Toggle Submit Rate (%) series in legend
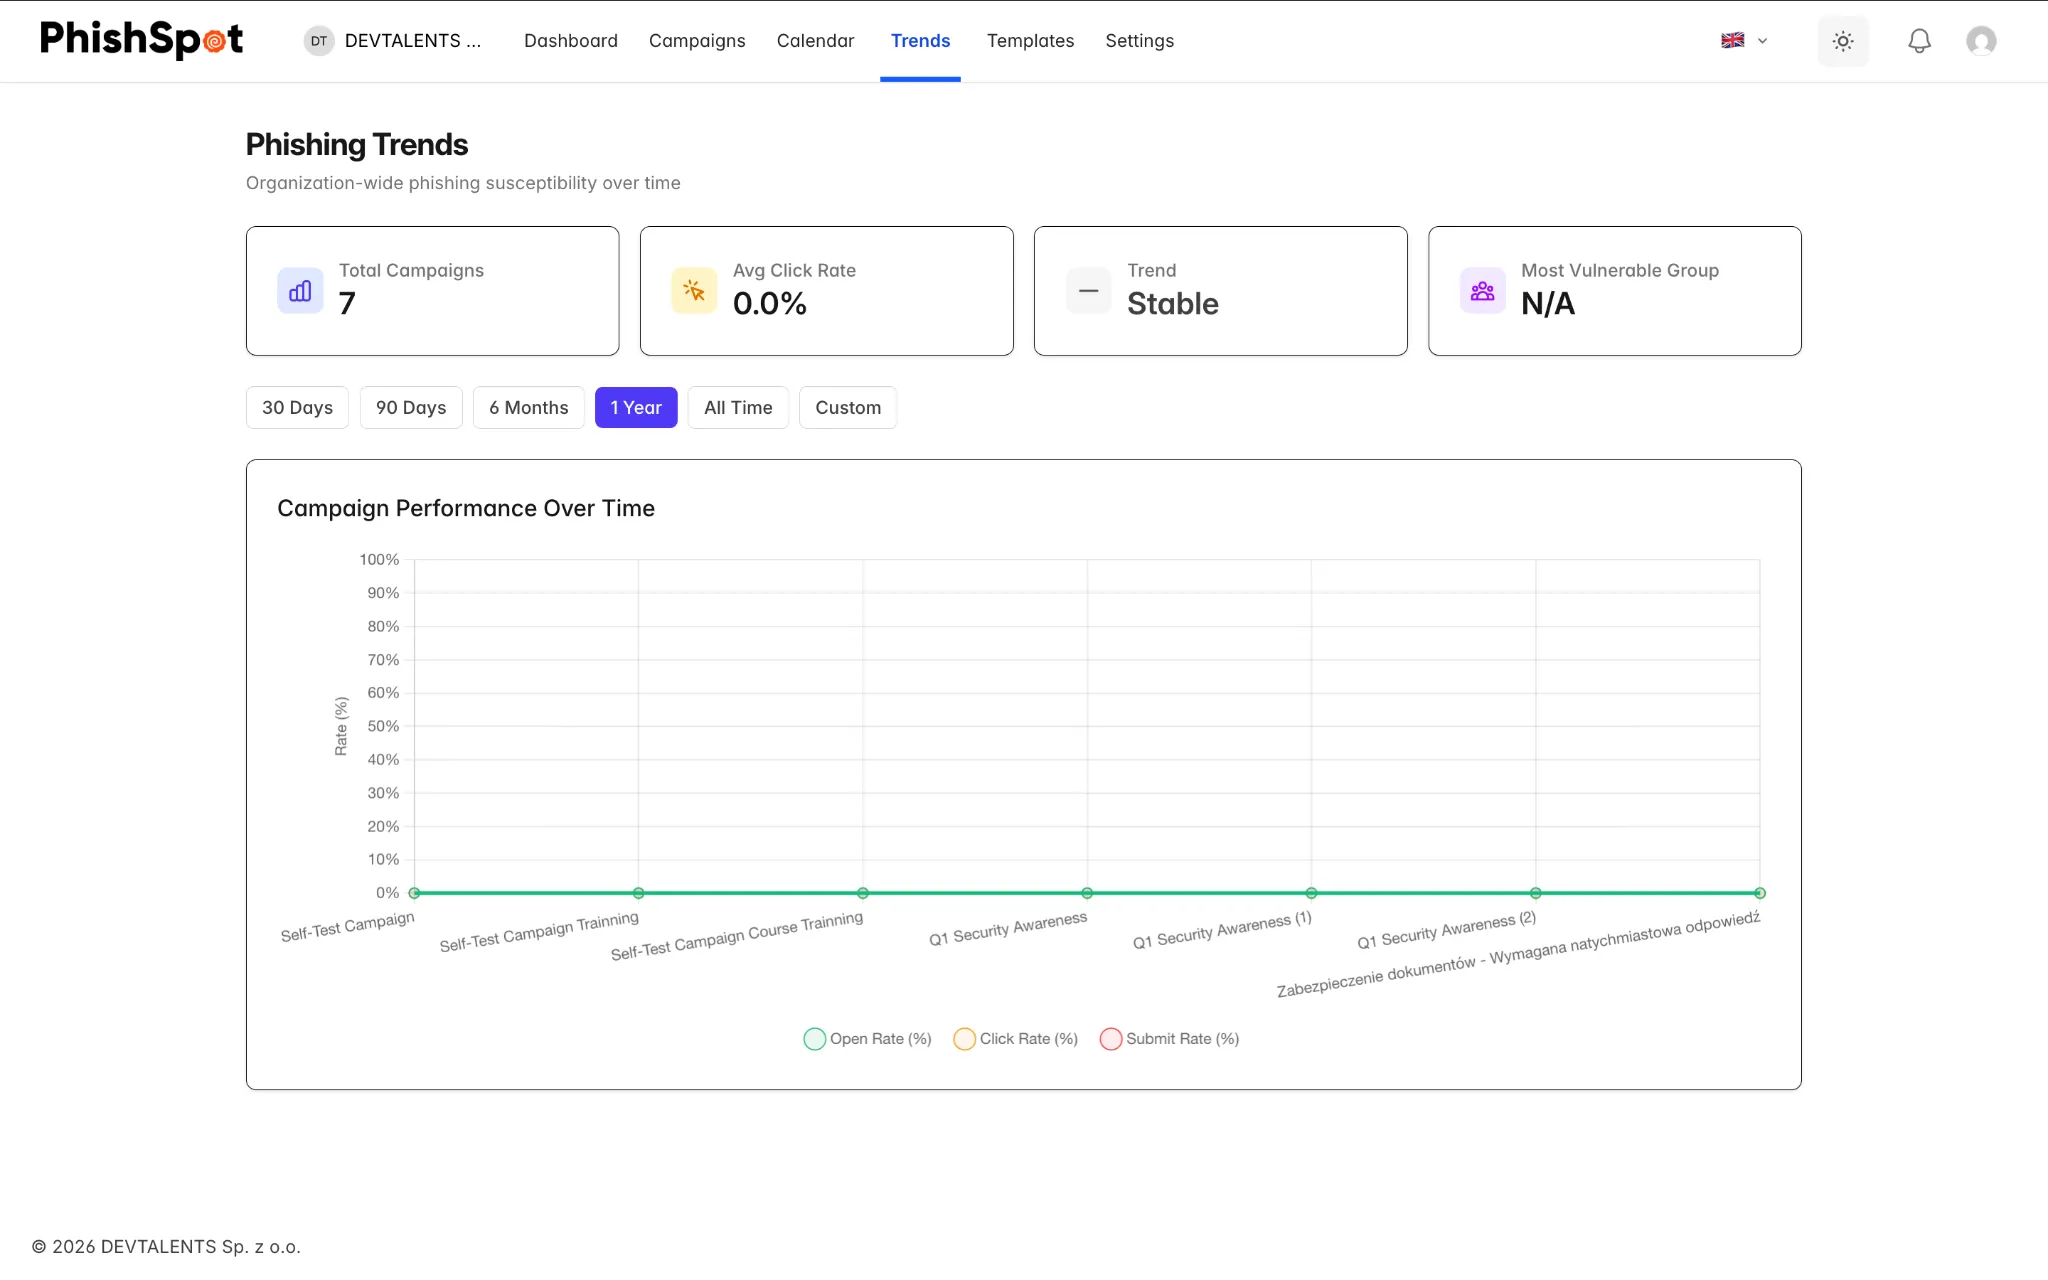This screenshot has height=1280, width=2048. (x=1169, y=1039)
